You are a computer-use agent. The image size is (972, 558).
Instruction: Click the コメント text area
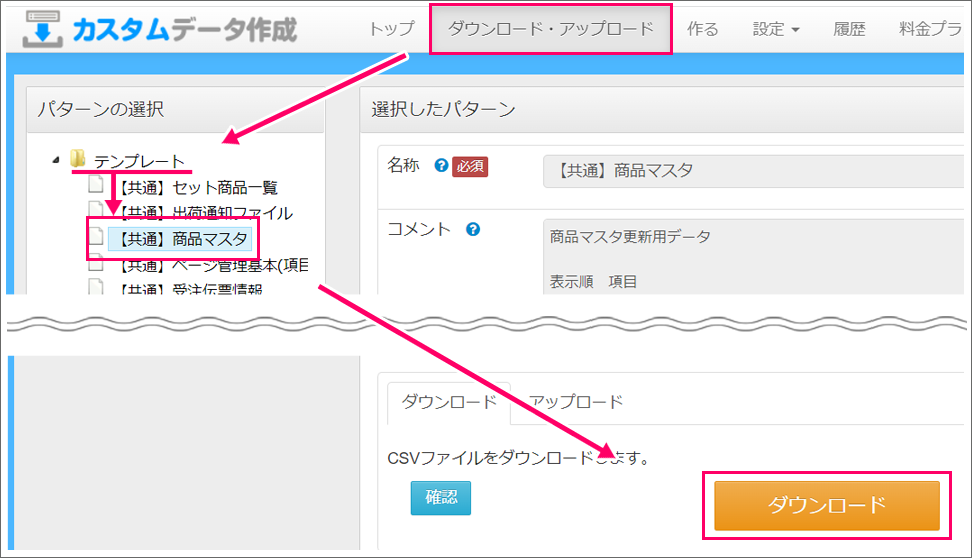coord(753,256)
